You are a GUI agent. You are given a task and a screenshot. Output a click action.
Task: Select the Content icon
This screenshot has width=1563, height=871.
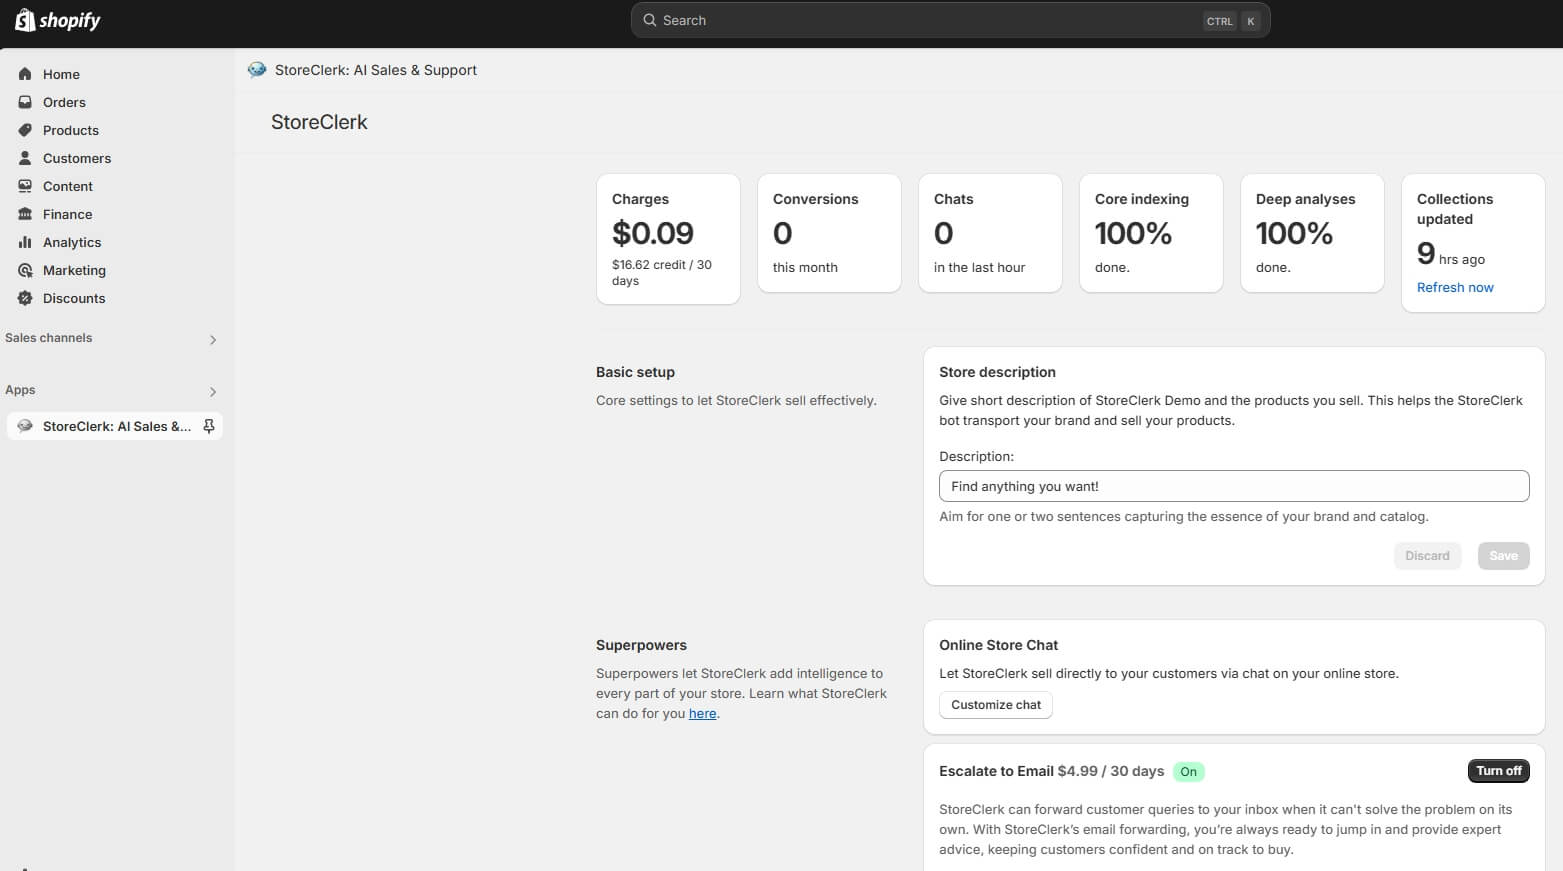(25, 186)
